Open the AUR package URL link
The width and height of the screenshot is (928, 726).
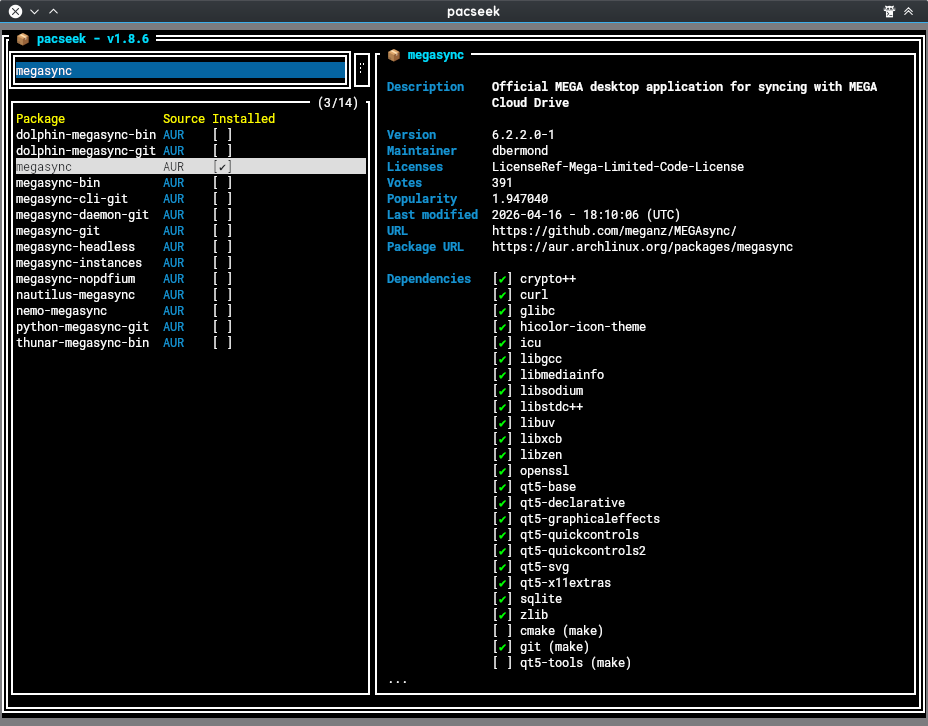[642, 247]
